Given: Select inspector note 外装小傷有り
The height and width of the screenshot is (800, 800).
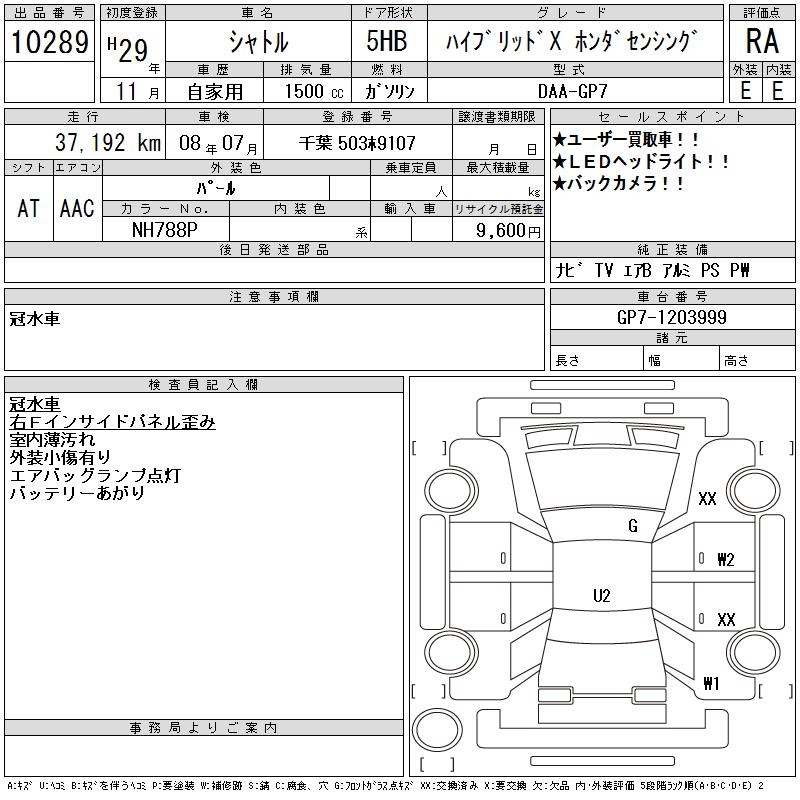Looking at the screenshot, I should coord(60,458).
